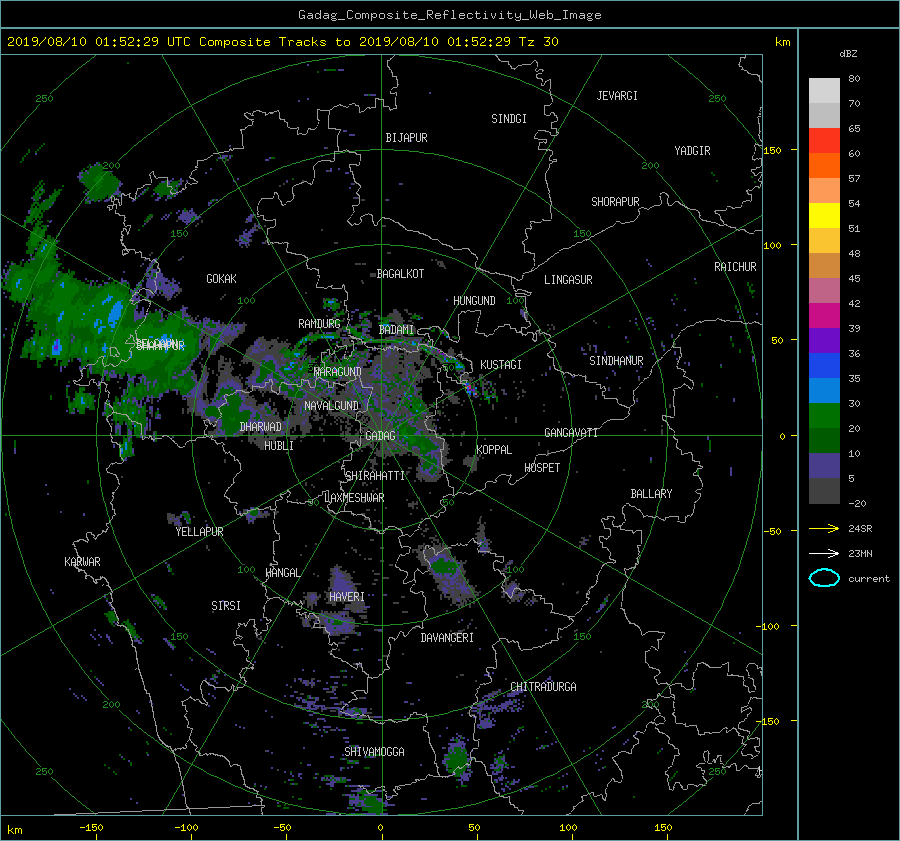Click the YELLAPUR city label
This screenshot has height=841, width=900.
pyautogui.click(x=199, y=531)
